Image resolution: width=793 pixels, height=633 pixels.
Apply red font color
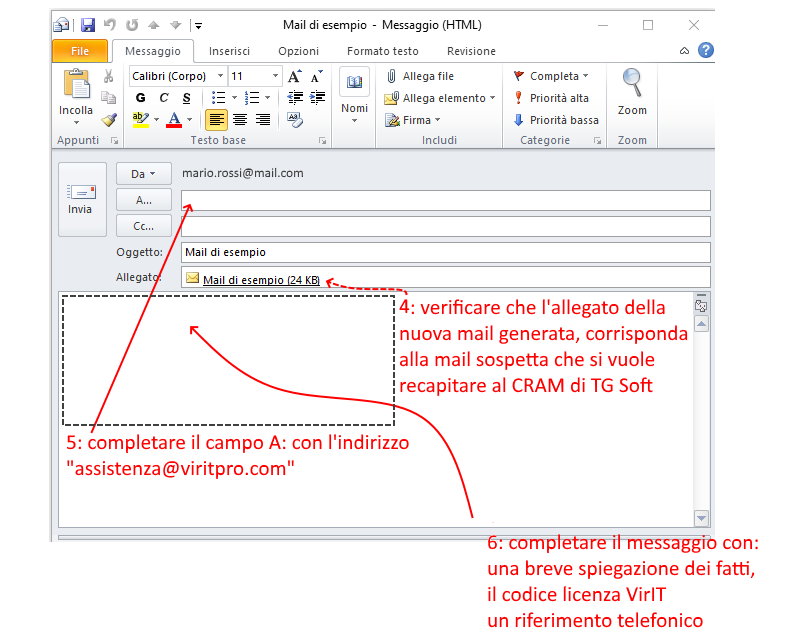point(174,120)
